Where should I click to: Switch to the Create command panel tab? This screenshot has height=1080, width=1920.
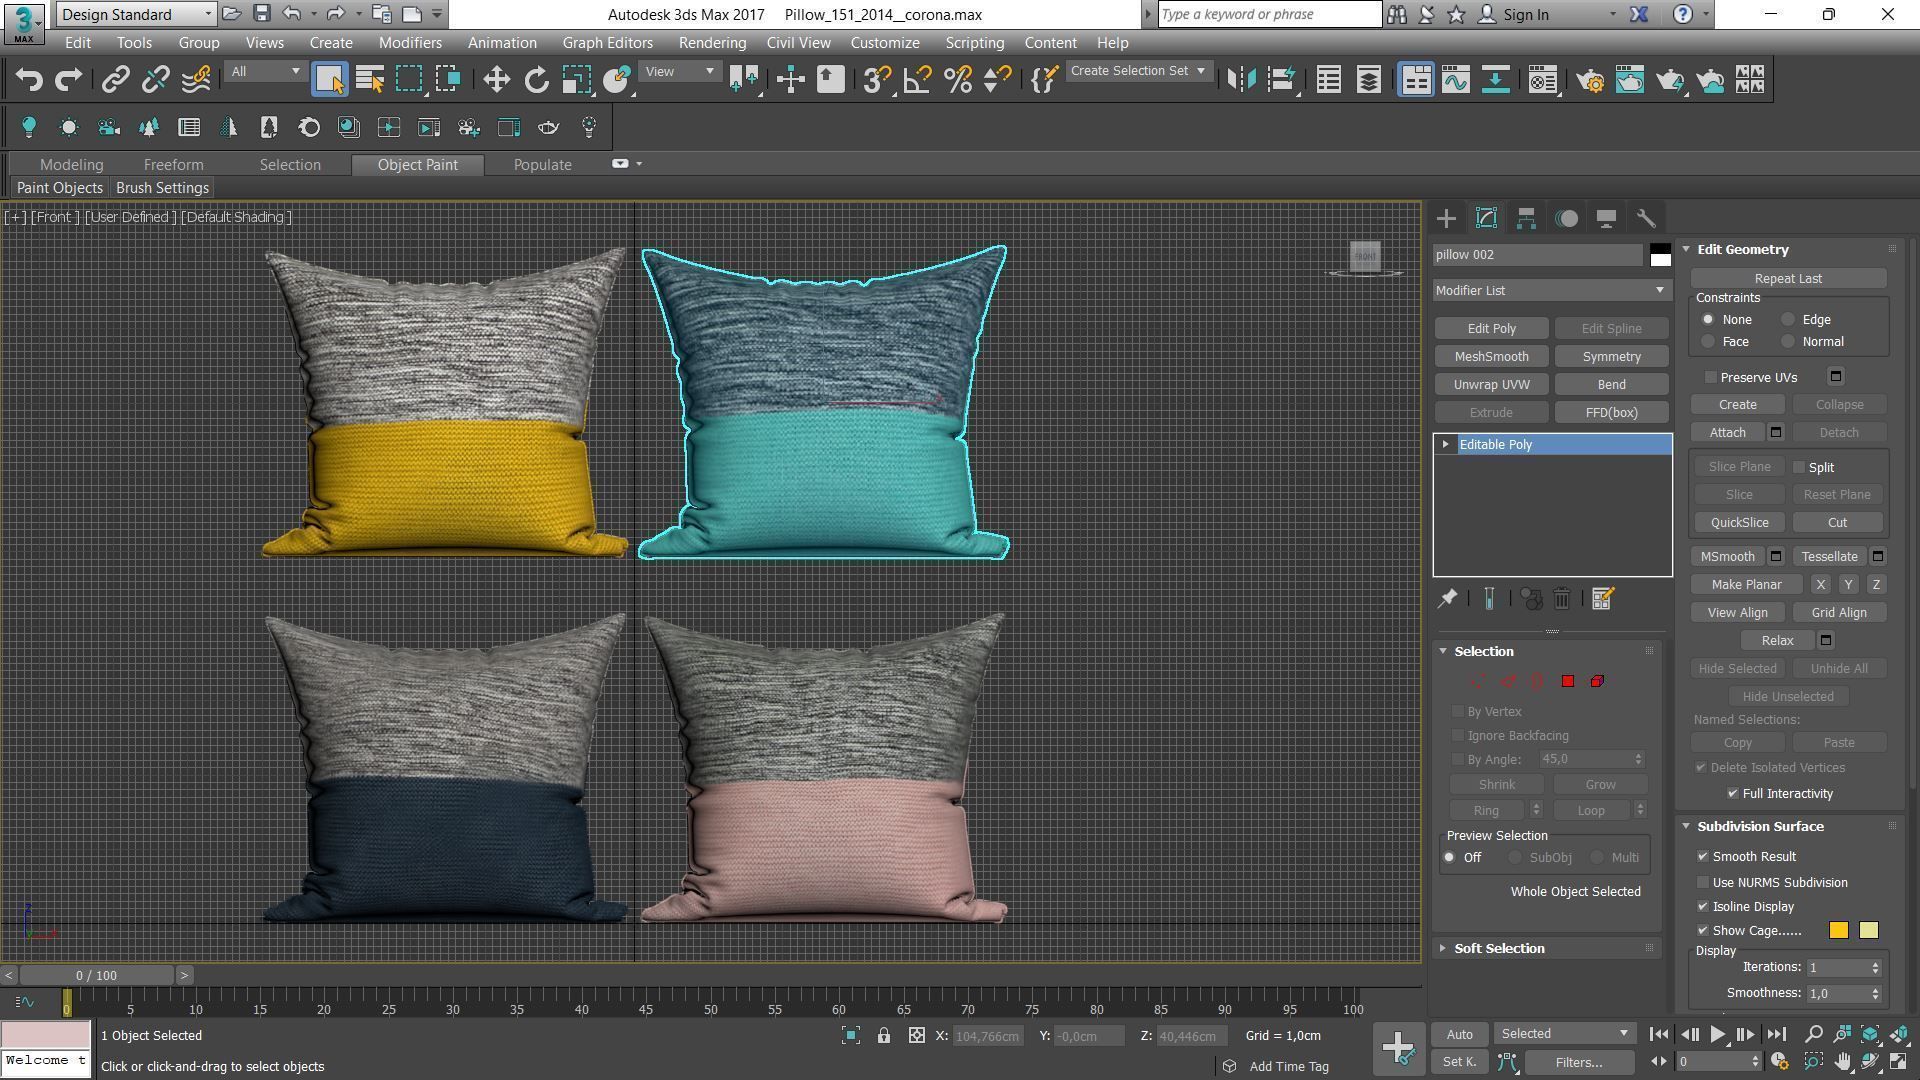pyautogui.click(x=1446, y=218)
